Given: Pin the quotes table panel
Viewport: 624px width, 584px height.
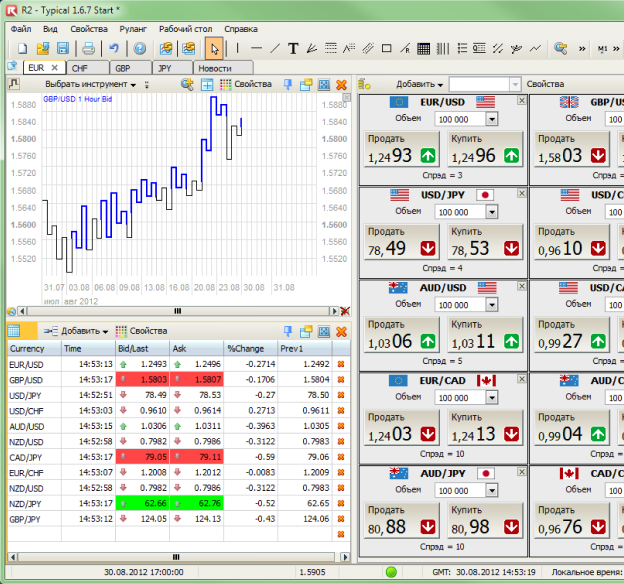Looking at the screenshot, I should (x=288, y=331).
